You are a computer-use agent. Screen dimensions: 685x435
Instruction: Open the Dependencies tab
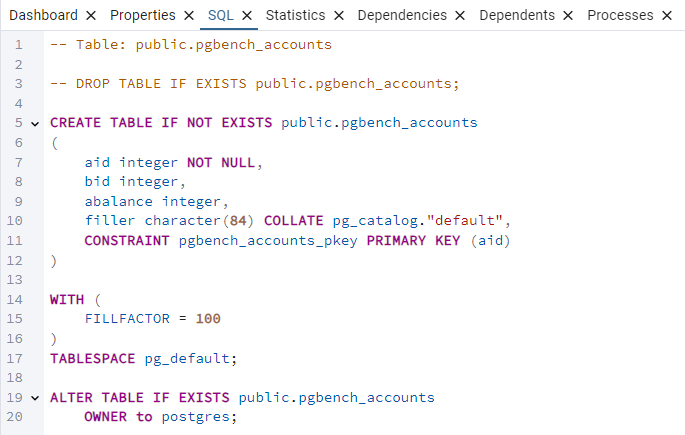[402, 16]
